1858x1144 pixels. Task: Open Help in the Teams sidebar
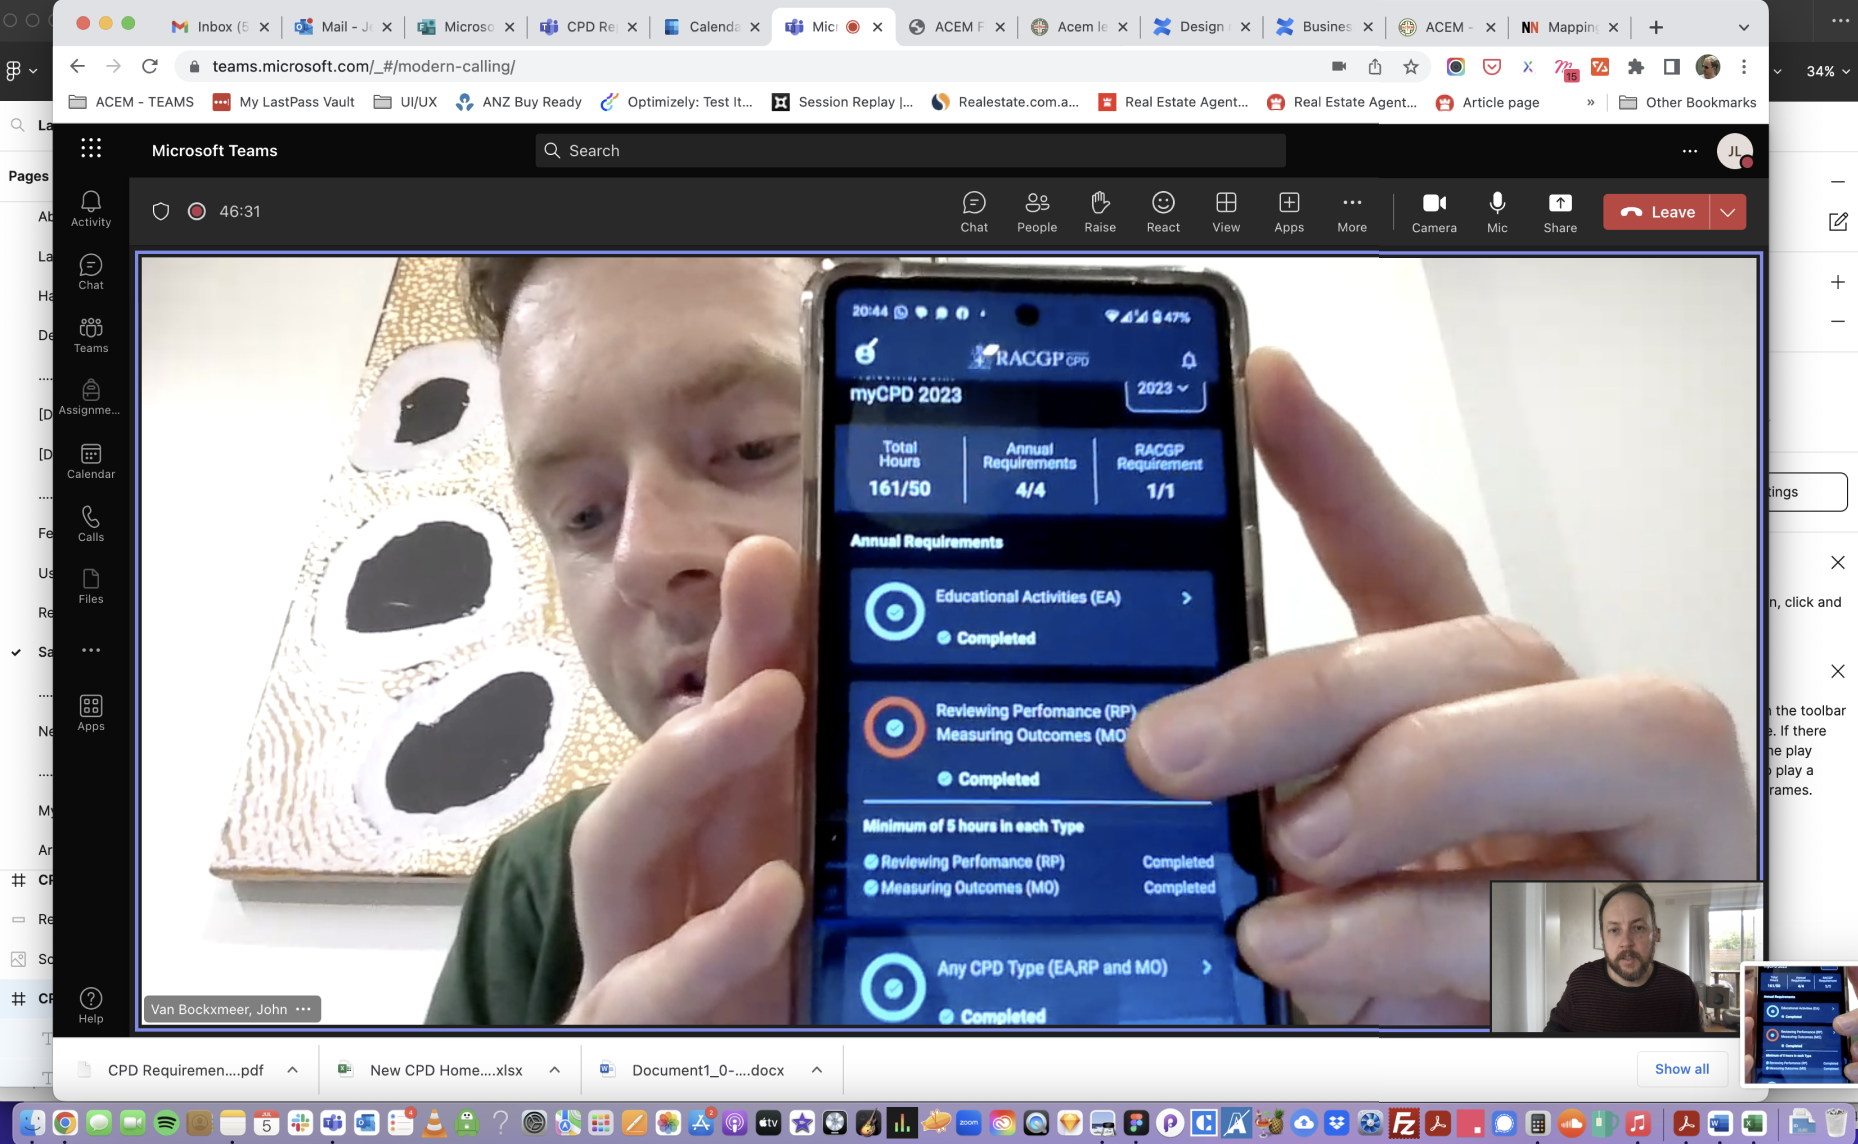[x=91, y=1005]
